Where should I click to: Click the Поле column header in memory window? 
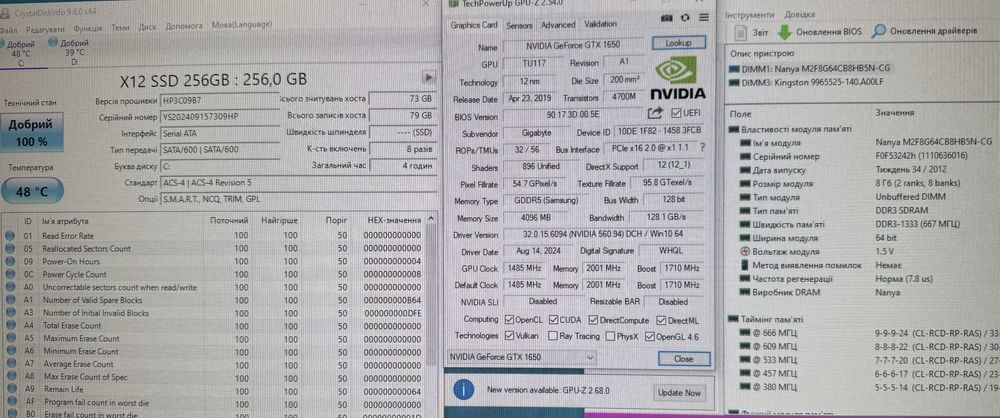739,113
